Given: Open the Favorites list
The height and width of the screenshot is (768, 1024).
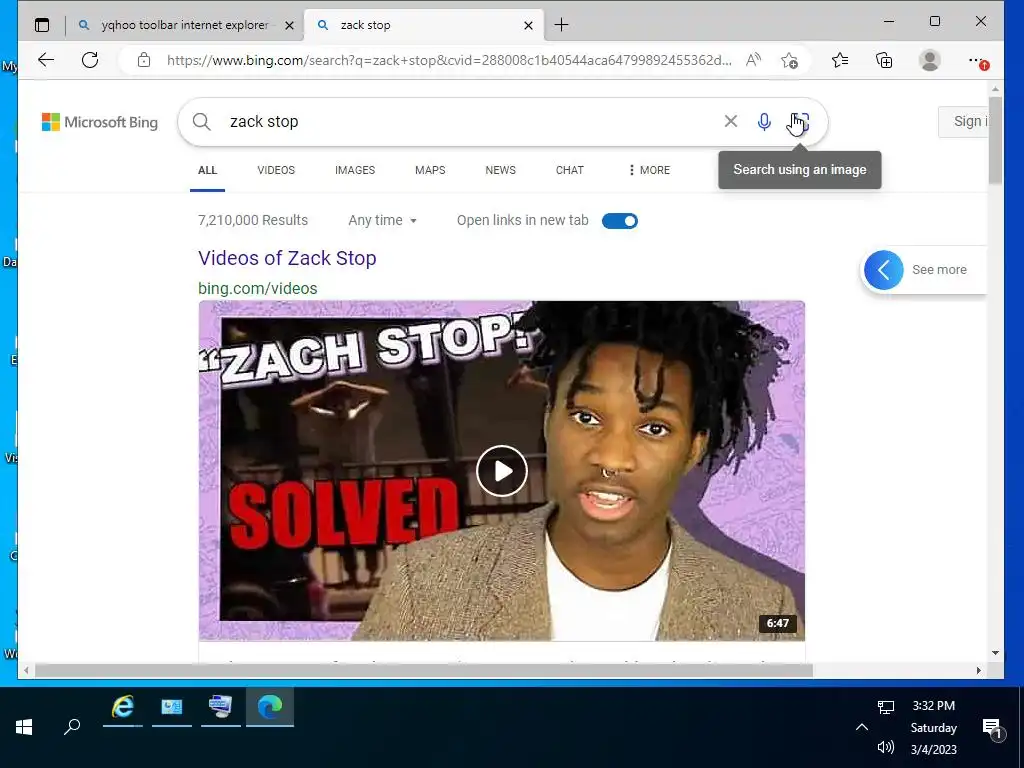Looking at the screenshot, I should (x=840, y=61).
